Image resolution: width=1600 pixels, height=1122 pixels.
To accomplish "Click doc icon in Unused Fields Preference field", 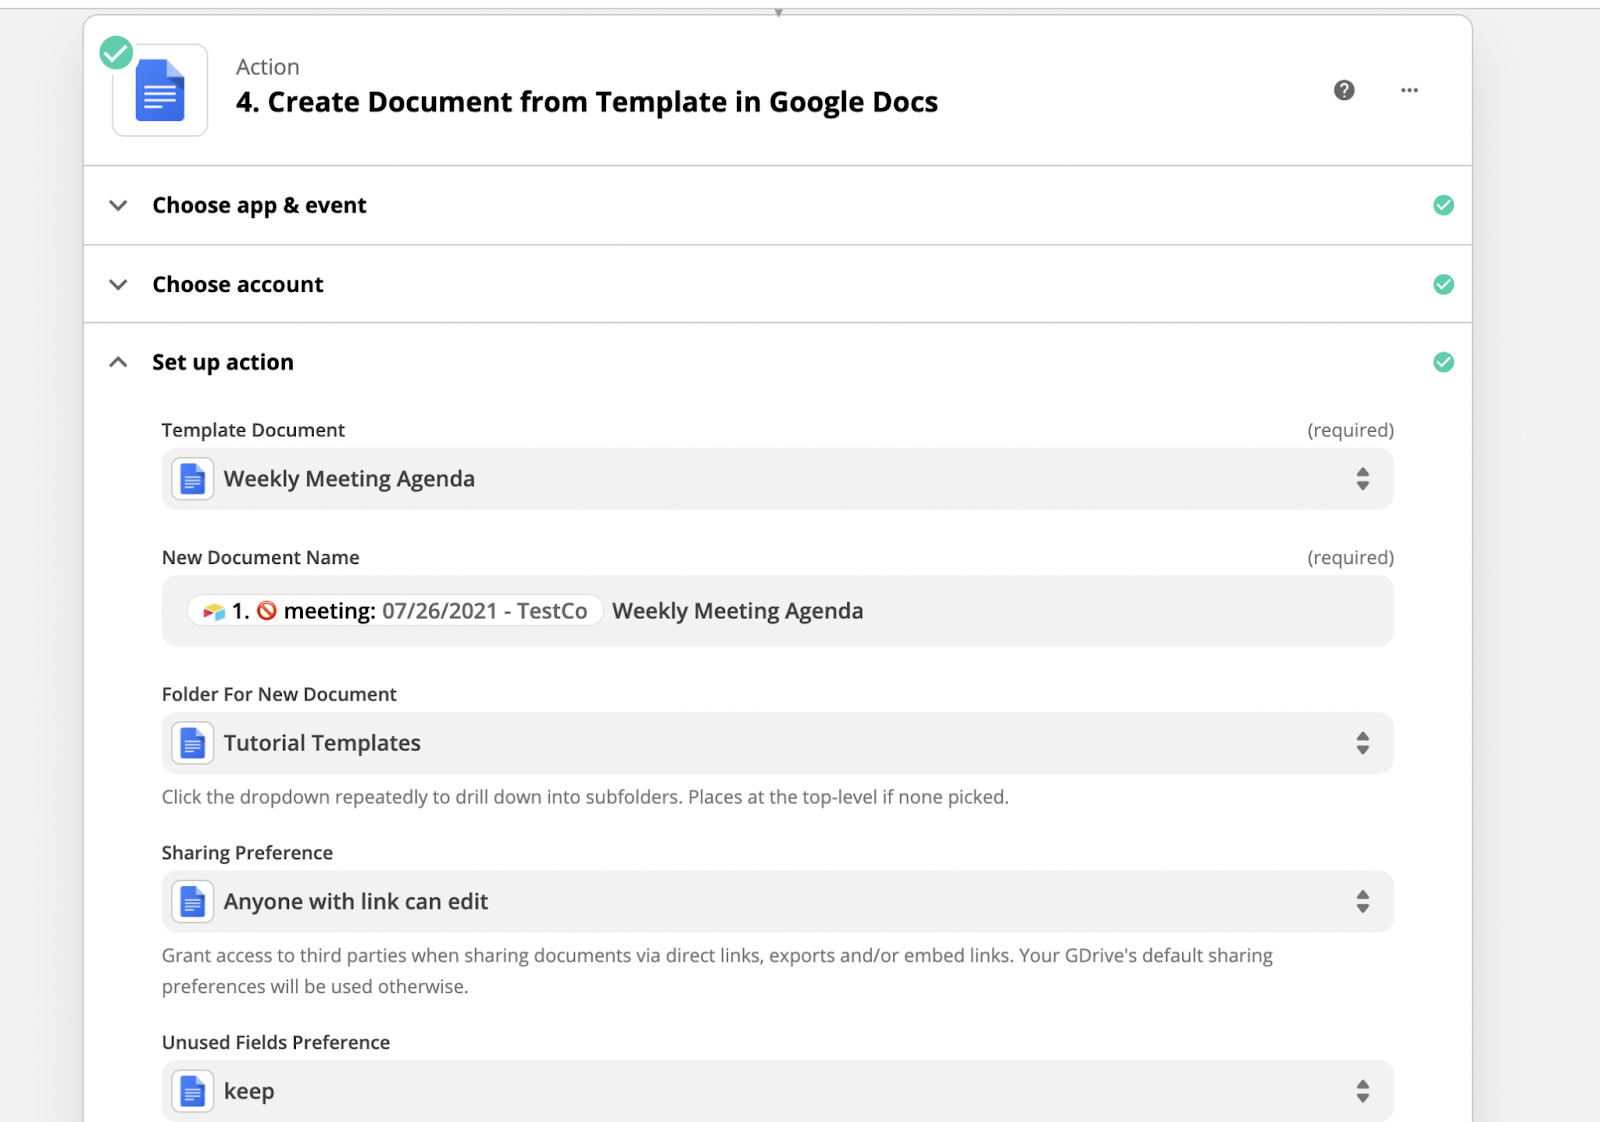I will (192, 1091).
